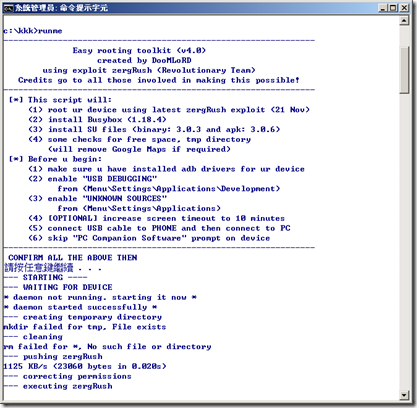
Task: Click '--- cleaning' line
Action: point(33,337)
